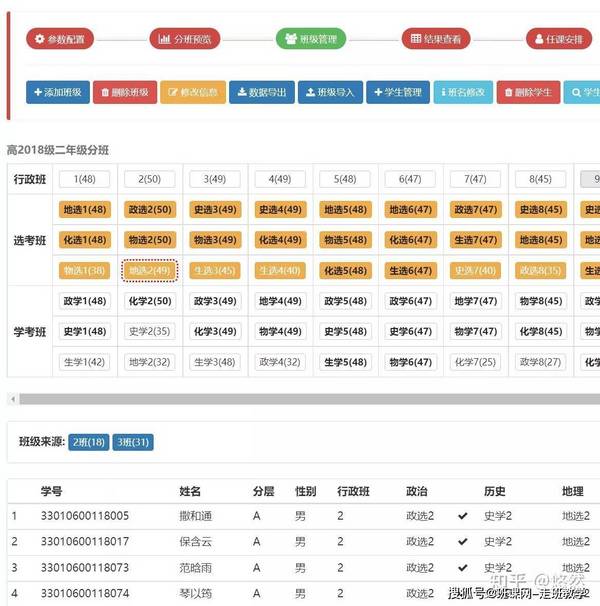This screenshot has height=606, width=600.
Task: Select administrative class 5(48)
Action: 345,179
